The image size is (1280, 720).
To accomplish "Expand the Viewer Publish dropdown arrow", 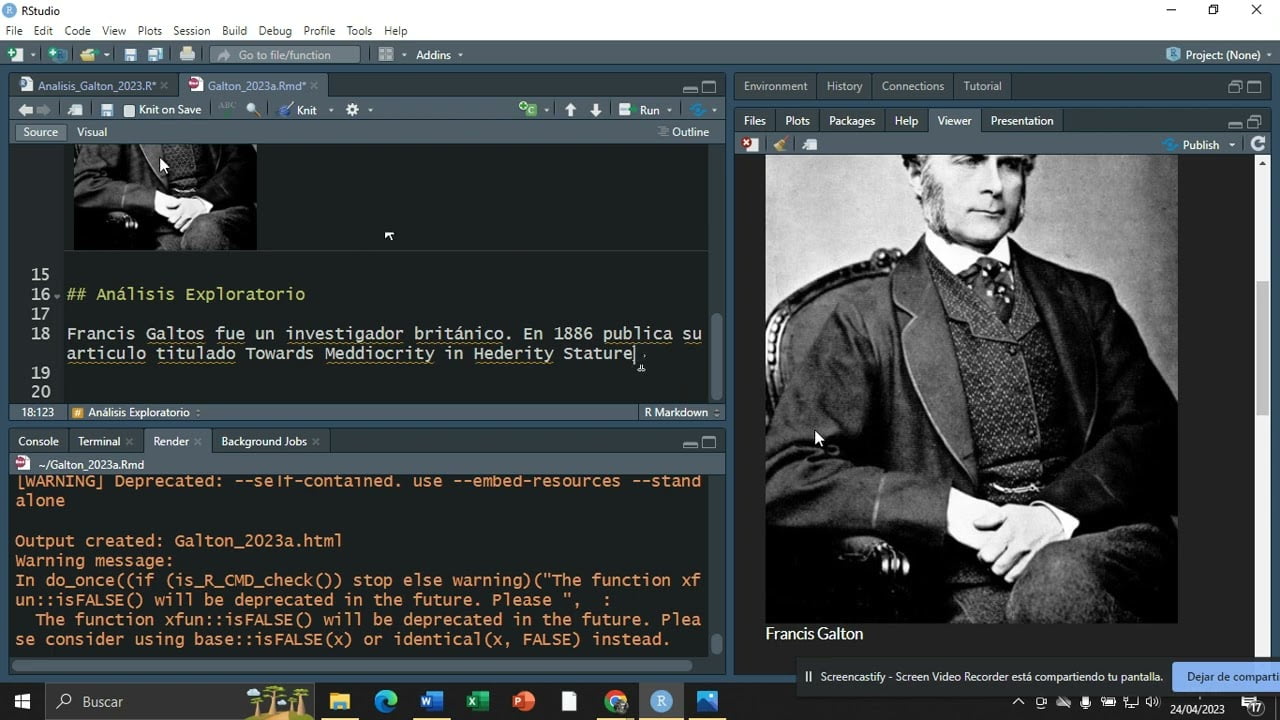I will pyautogui.click(x=1232, y=145).
